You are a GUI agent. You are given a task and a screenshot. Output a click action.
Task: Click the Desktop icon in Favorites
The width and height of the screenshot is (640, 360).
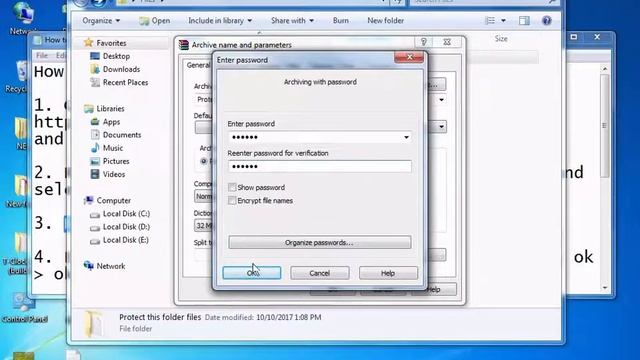(x=95, y=56)
